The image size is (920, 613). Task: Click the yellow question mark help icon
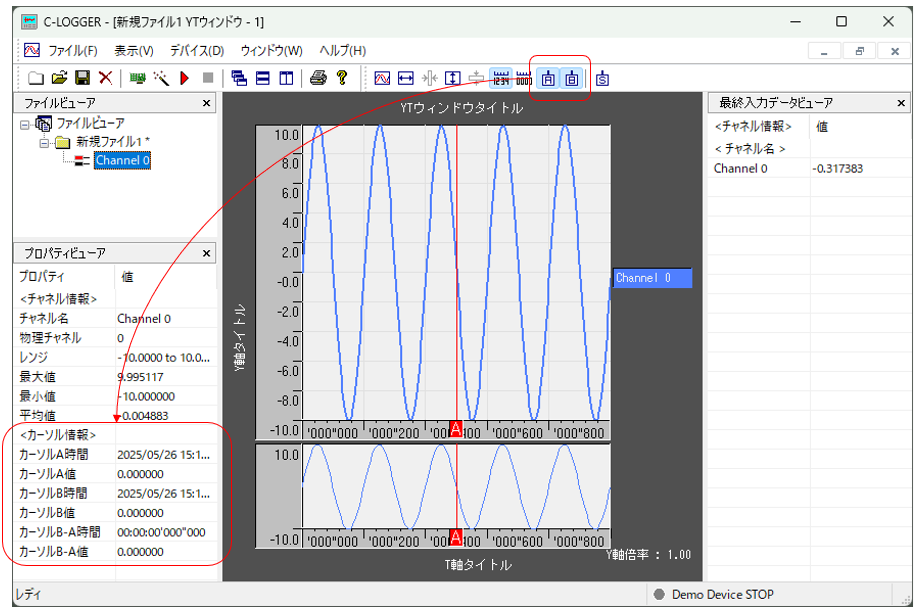[x=342, y=78]
